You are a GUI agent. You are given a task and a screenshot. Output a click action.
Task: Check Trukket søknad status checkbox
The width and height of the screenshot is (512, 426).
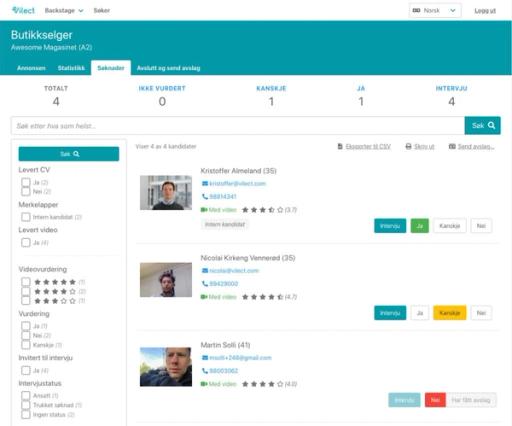point(26,405)
